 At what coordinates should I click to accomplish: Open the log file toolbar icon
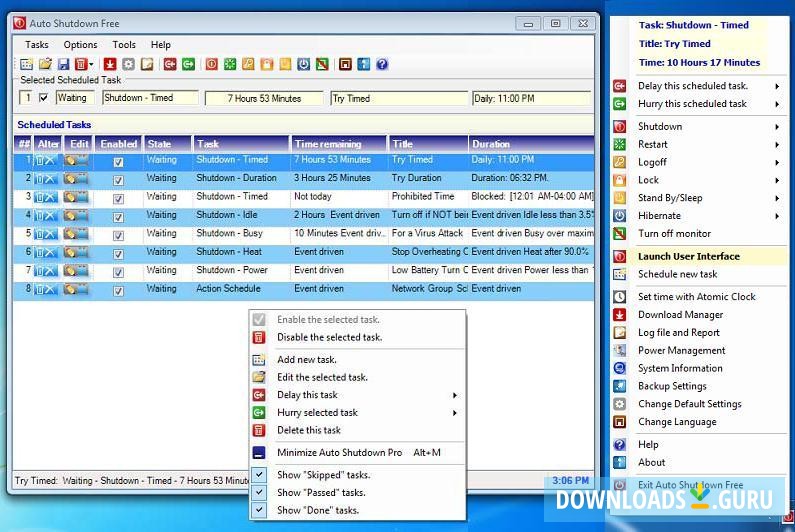(x=147, y=64)
